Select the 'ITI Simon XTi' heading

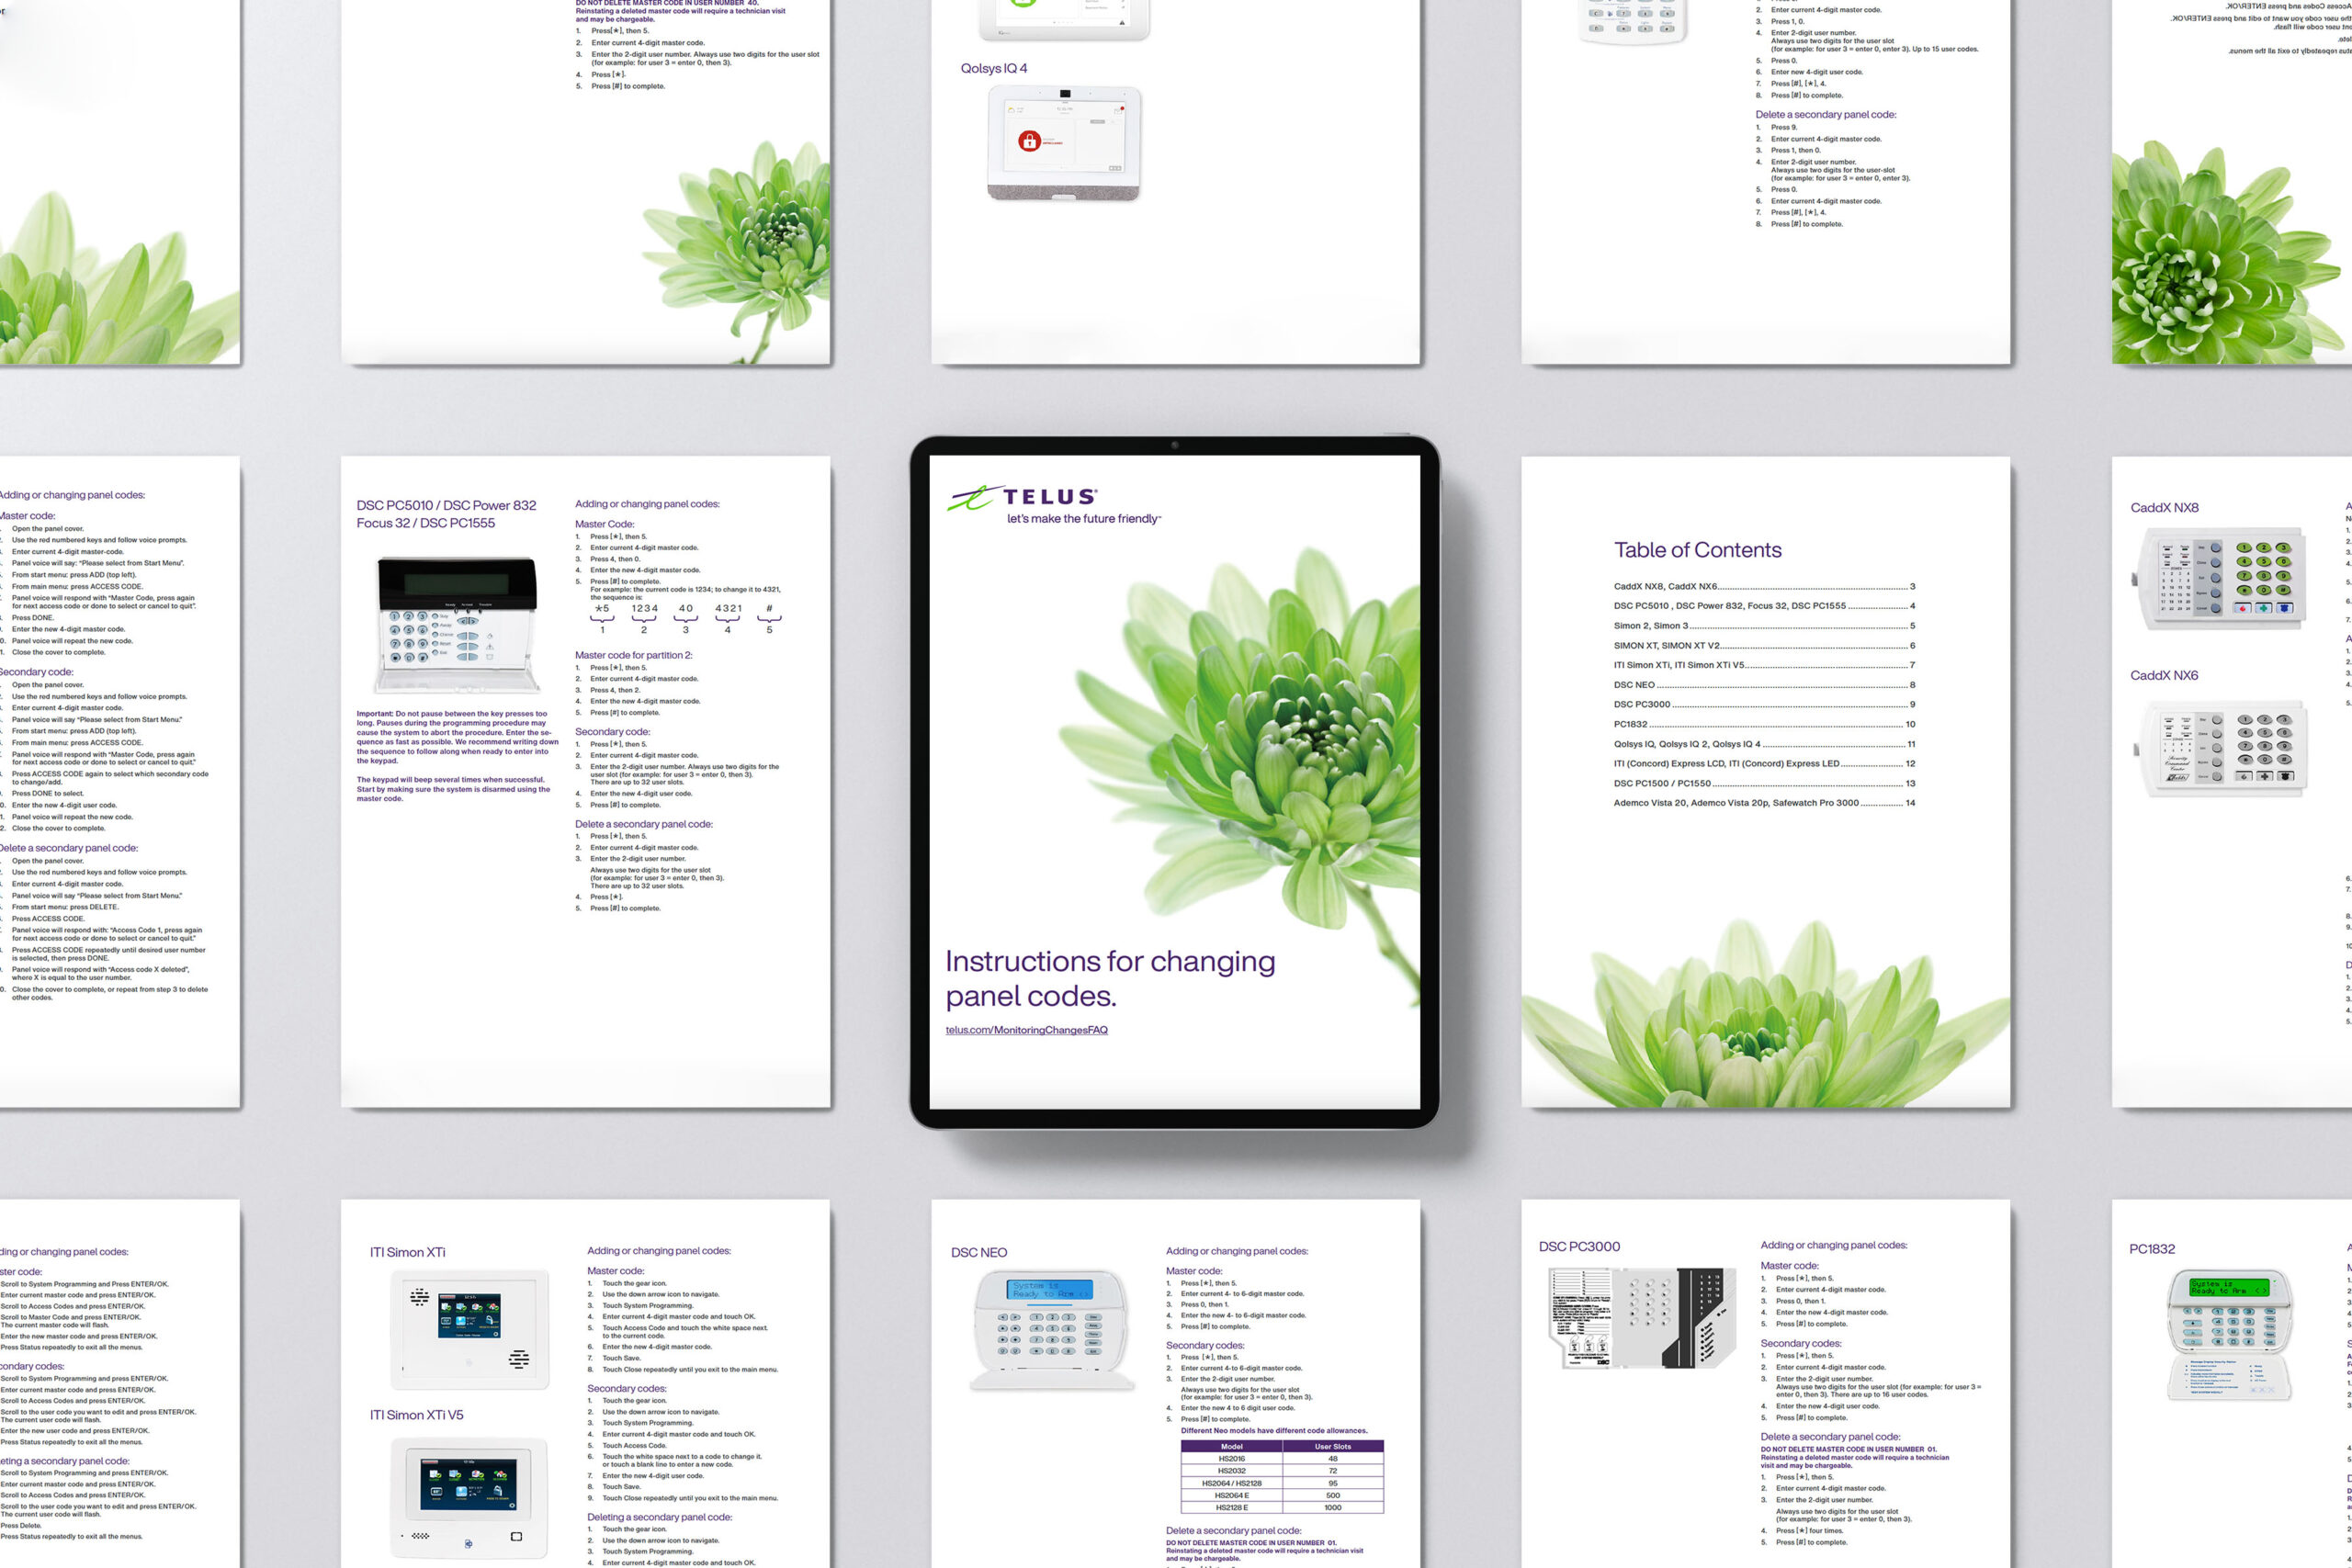pos(407,1253)
